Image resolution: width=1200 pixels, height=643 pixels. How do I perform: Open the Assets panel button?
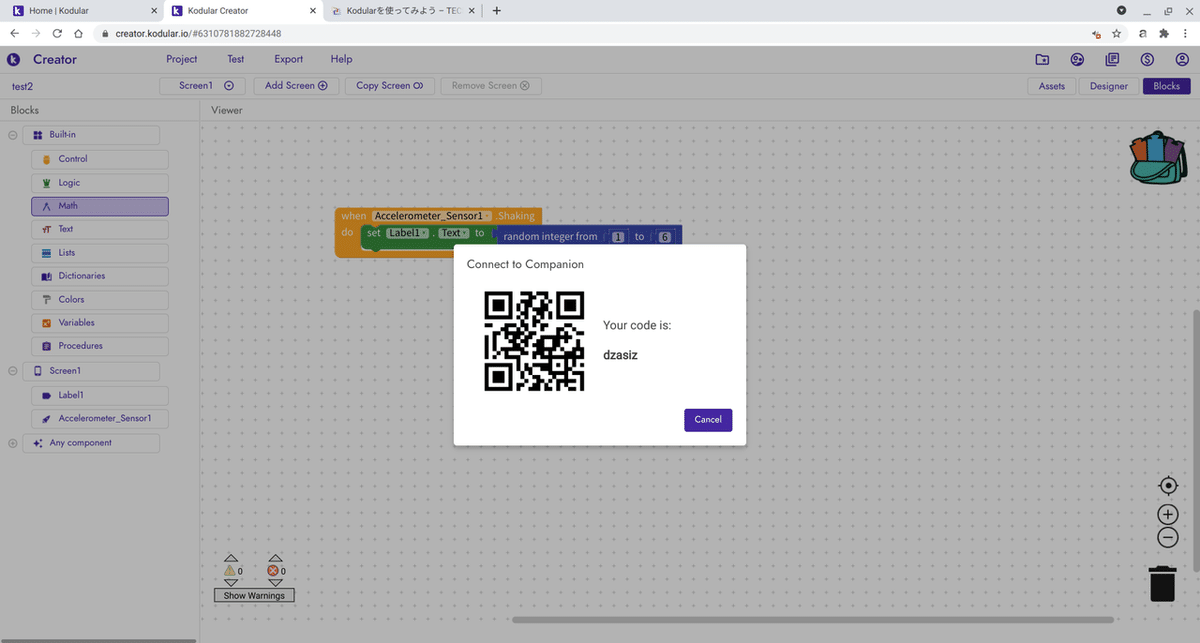click(x=1052, y=86)
